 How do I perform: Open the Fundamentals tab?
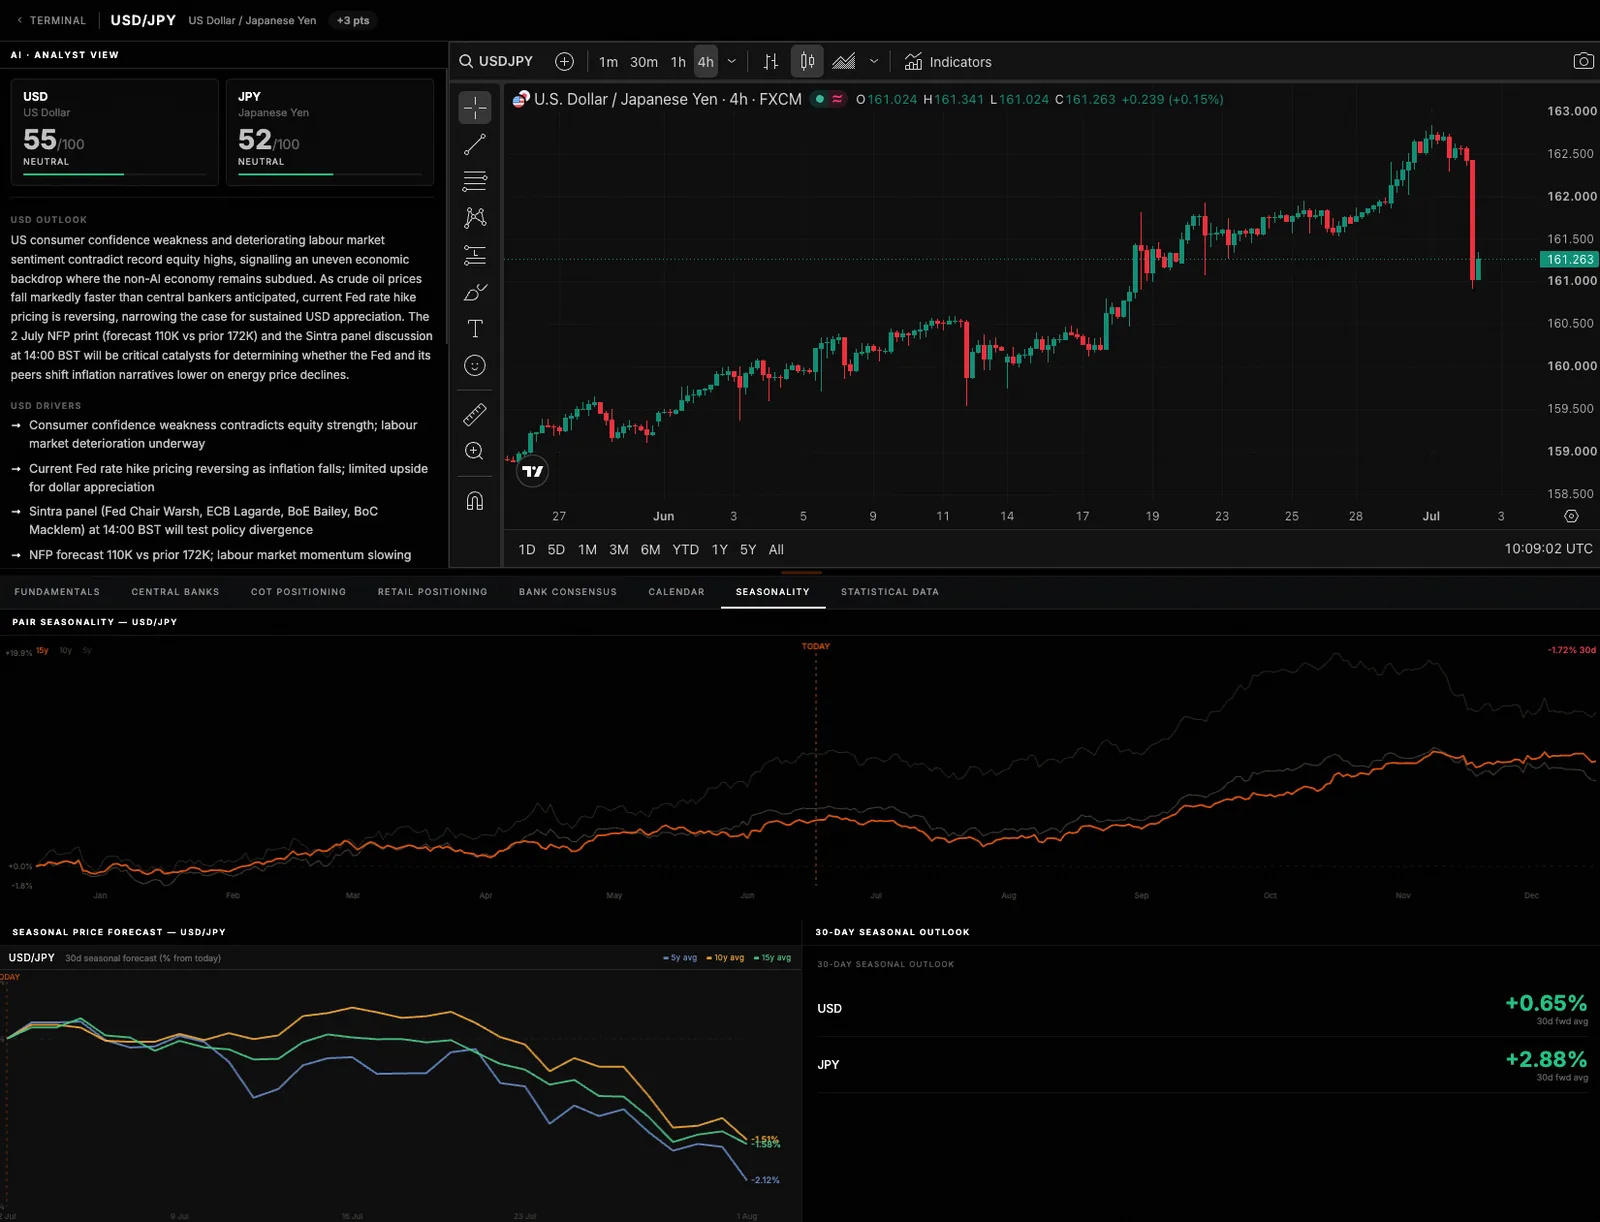tap(57, 592)
